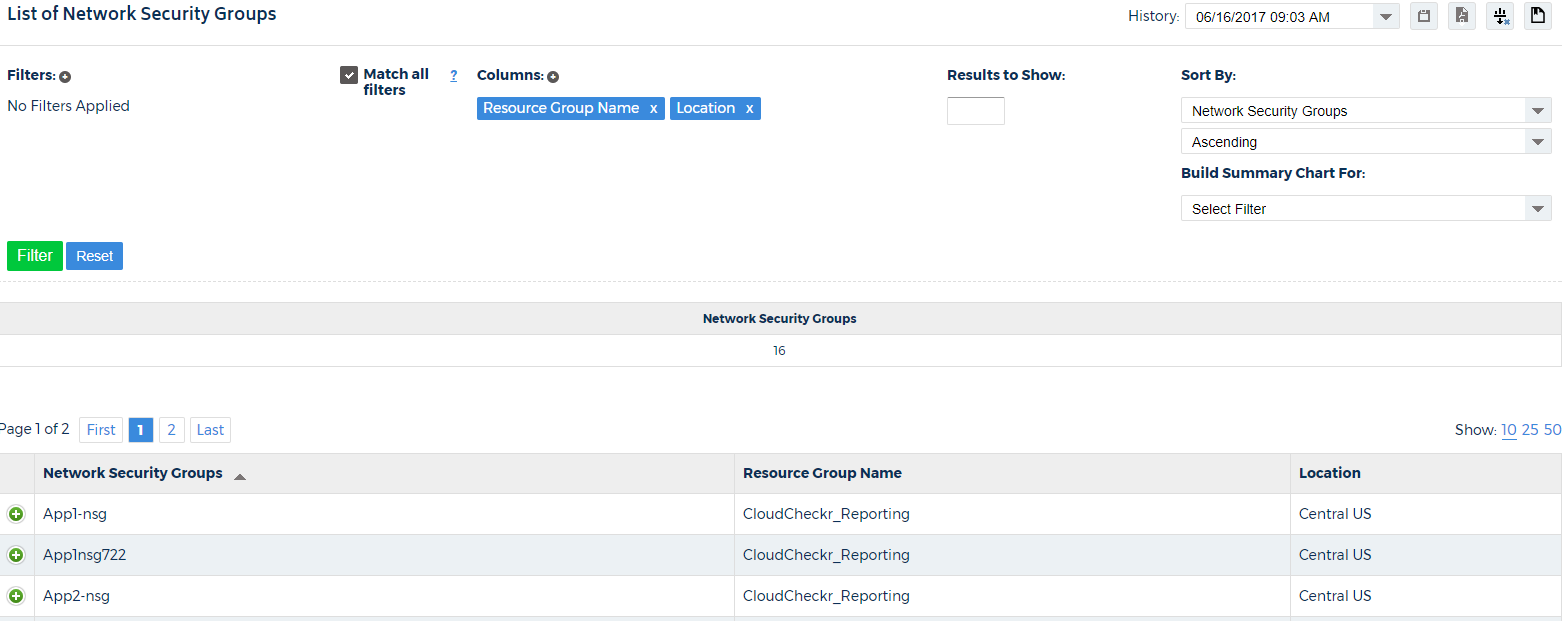The height and width of the screenshot is (621, 1567).
Task: Expand the App1nsg722 row with green plus
Action: point(16,555)
